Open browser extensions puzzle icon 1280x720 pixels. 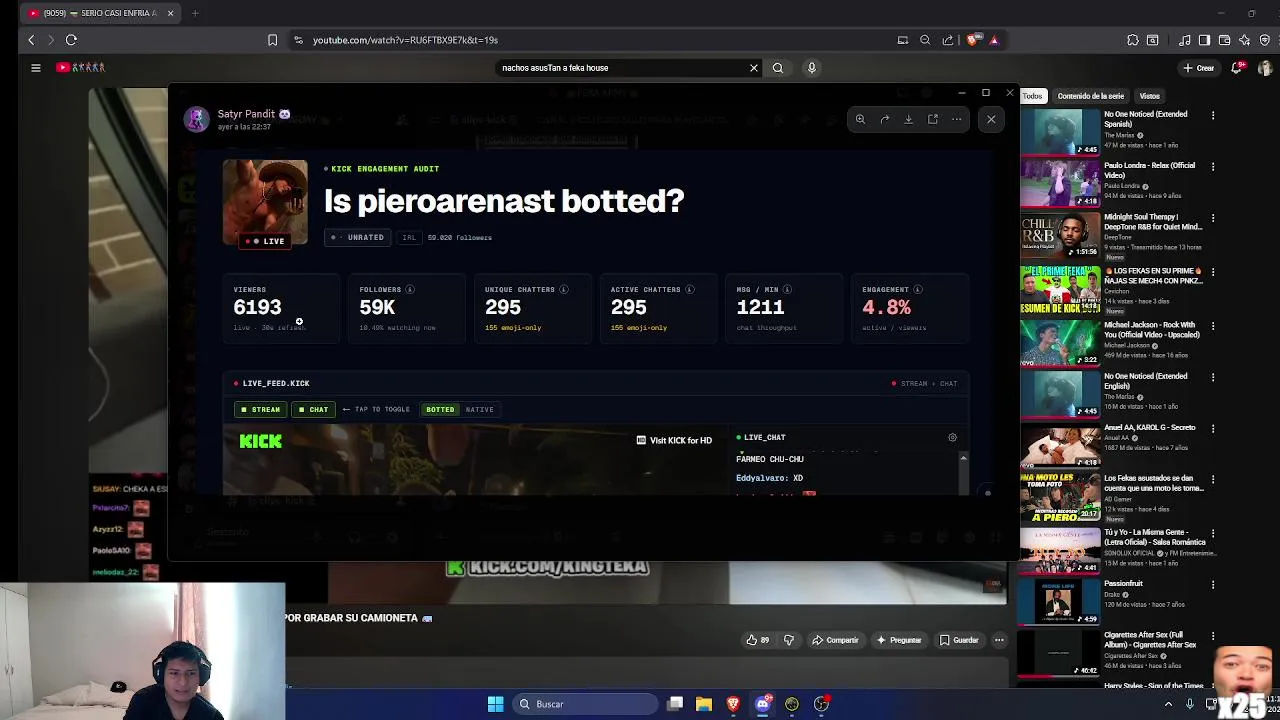pos(1133,40)
